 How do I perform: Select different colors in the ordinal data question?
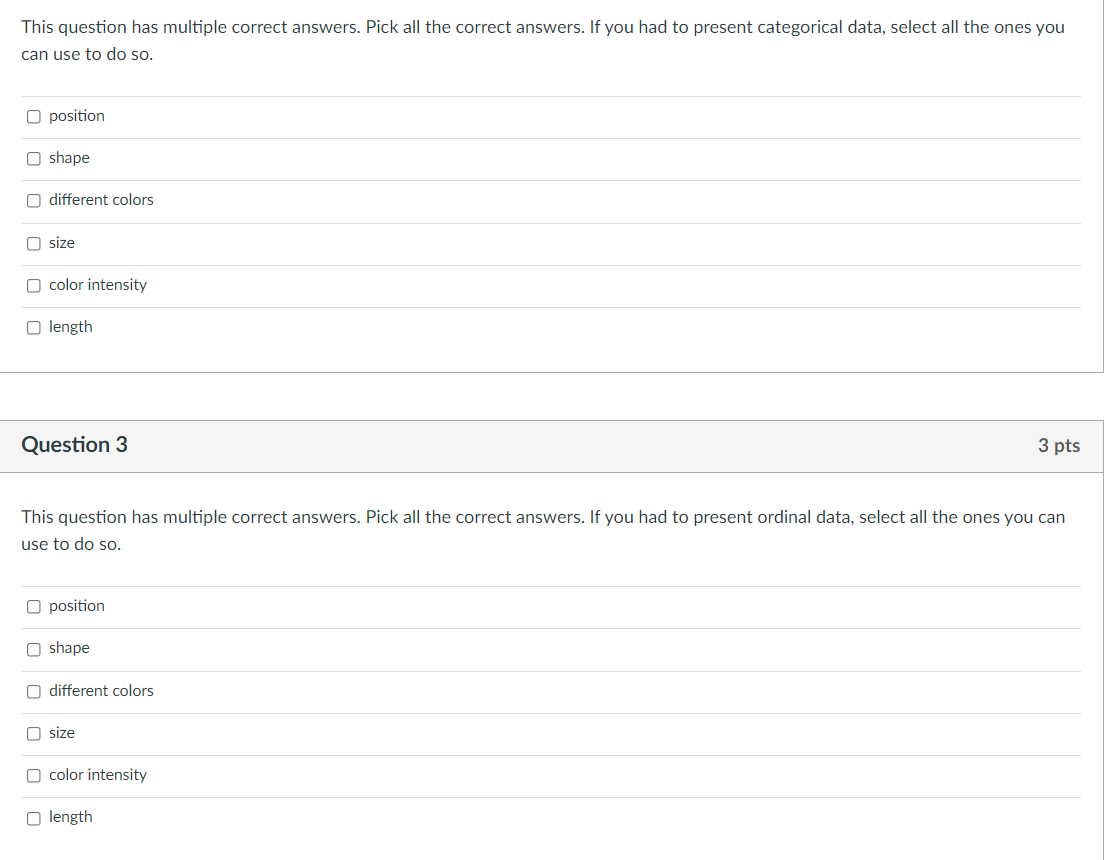point(33,691)
